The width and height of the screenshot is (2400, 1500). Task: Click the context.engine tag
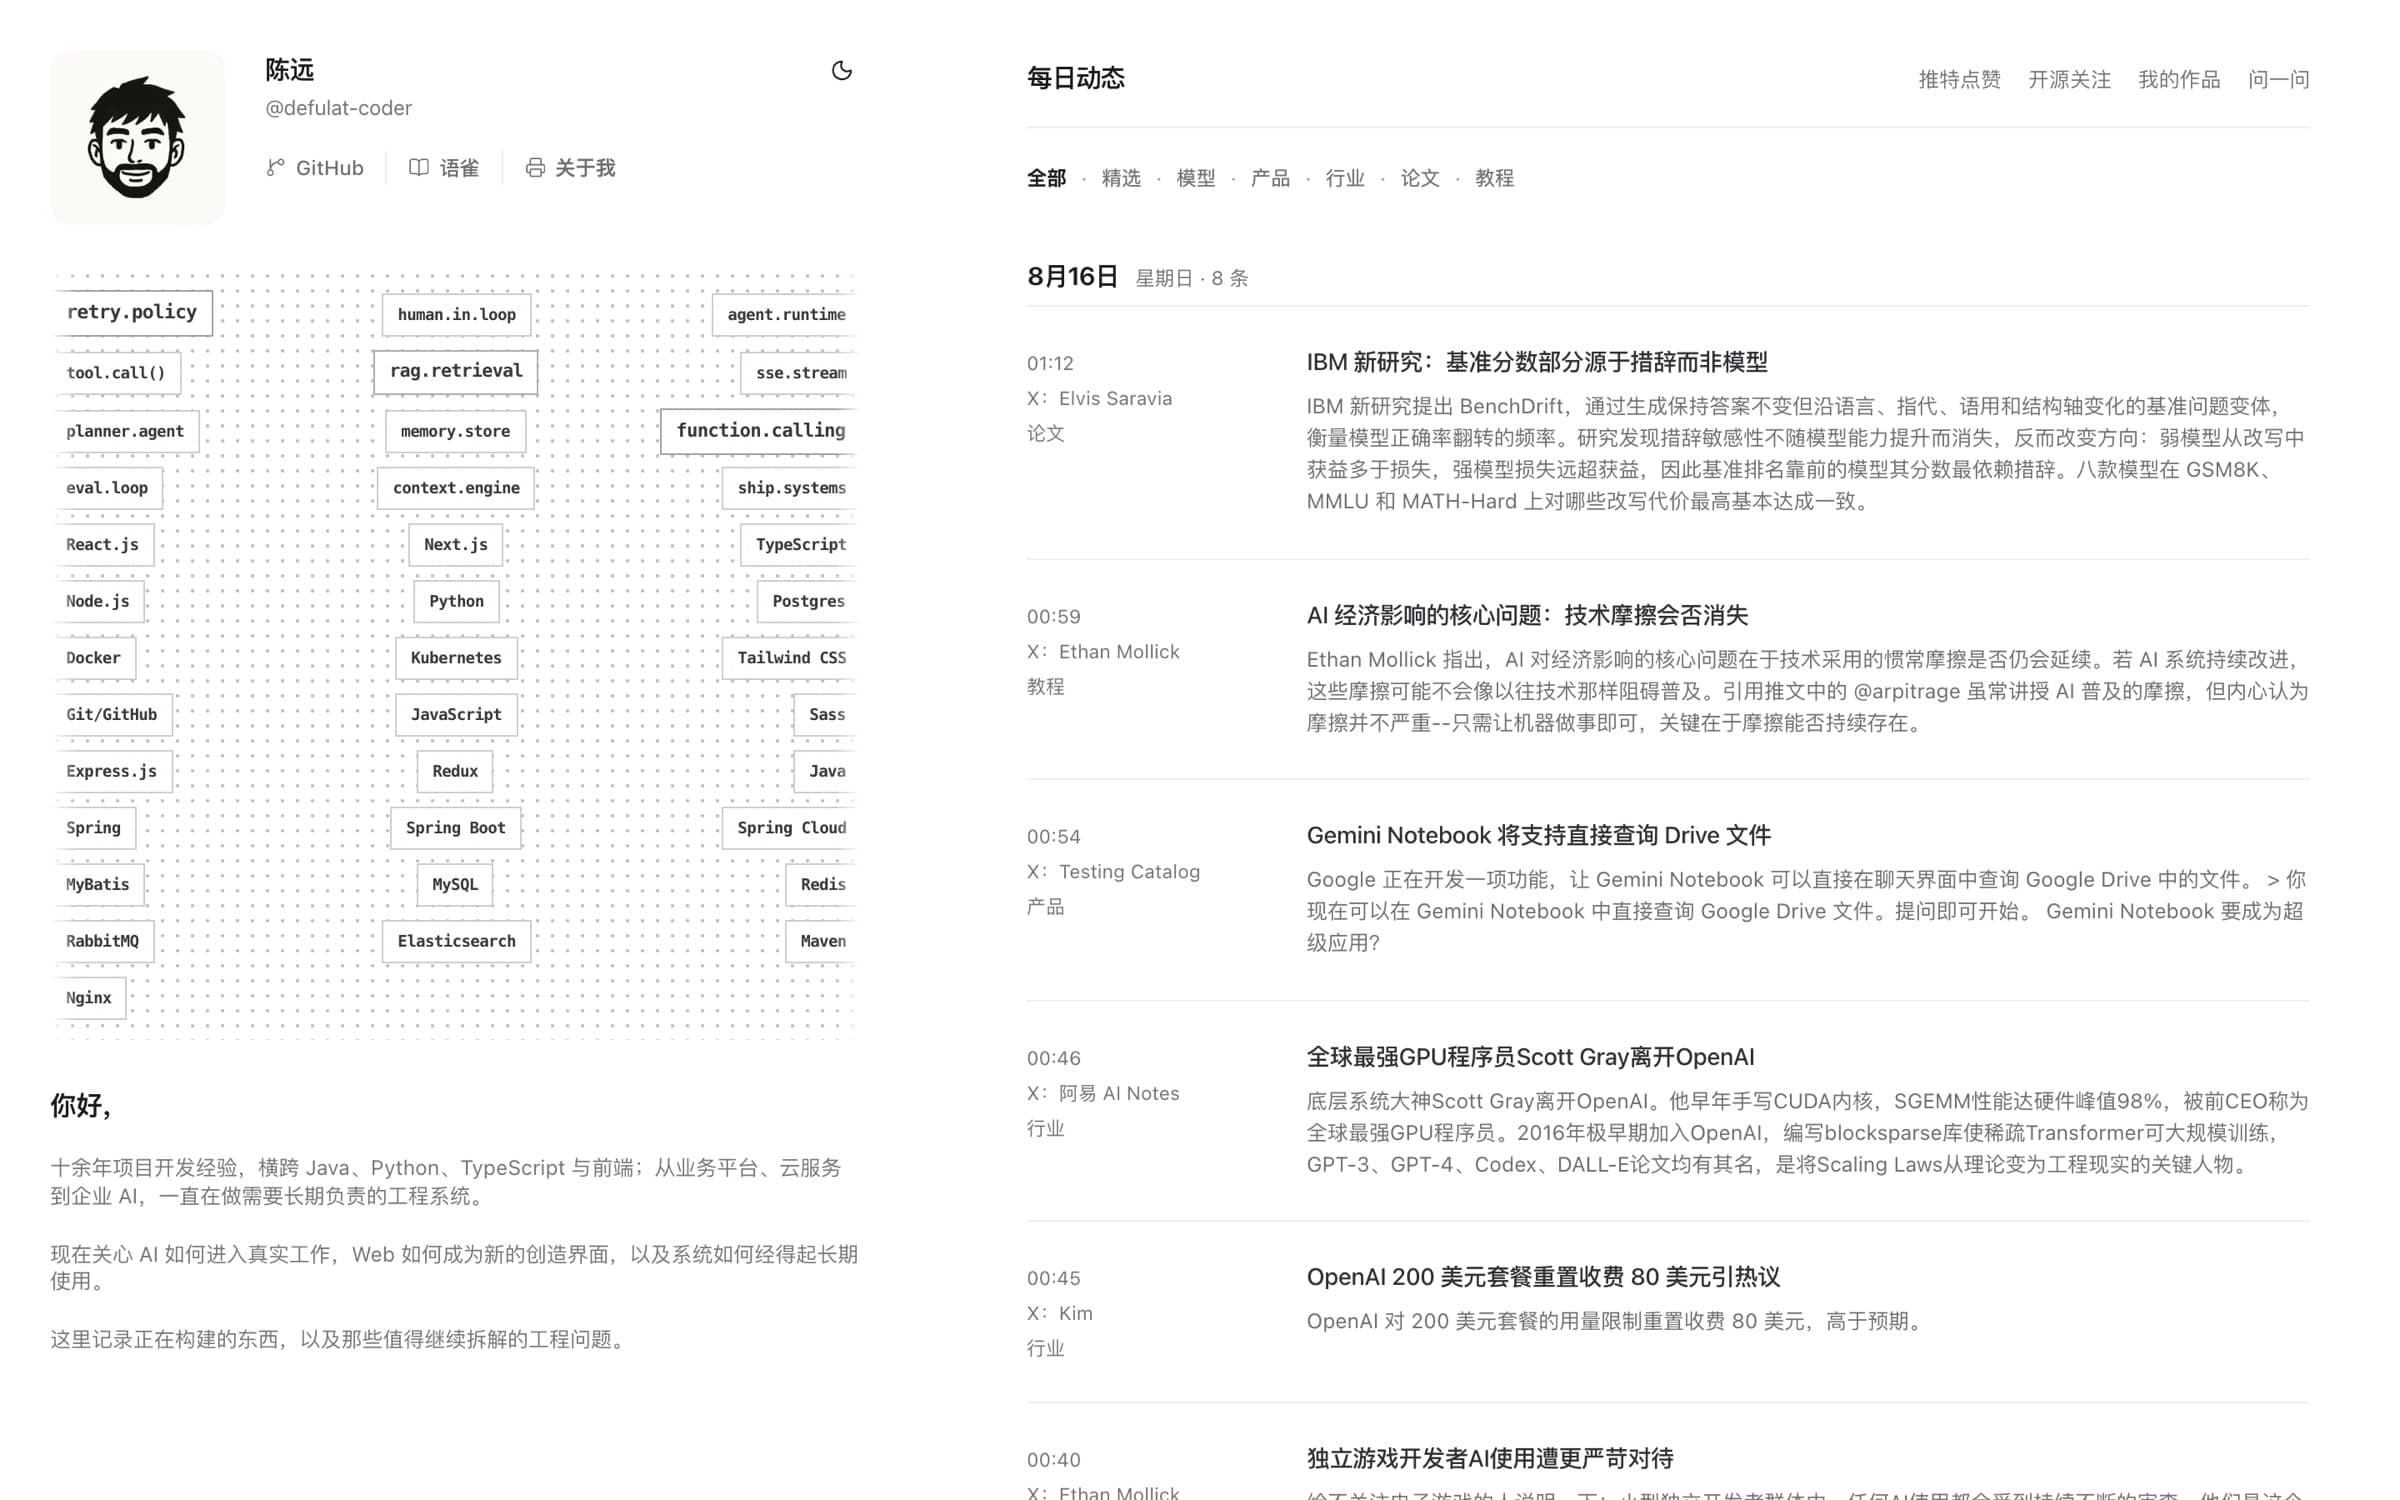pyautogui.click(x=456, y=488)
